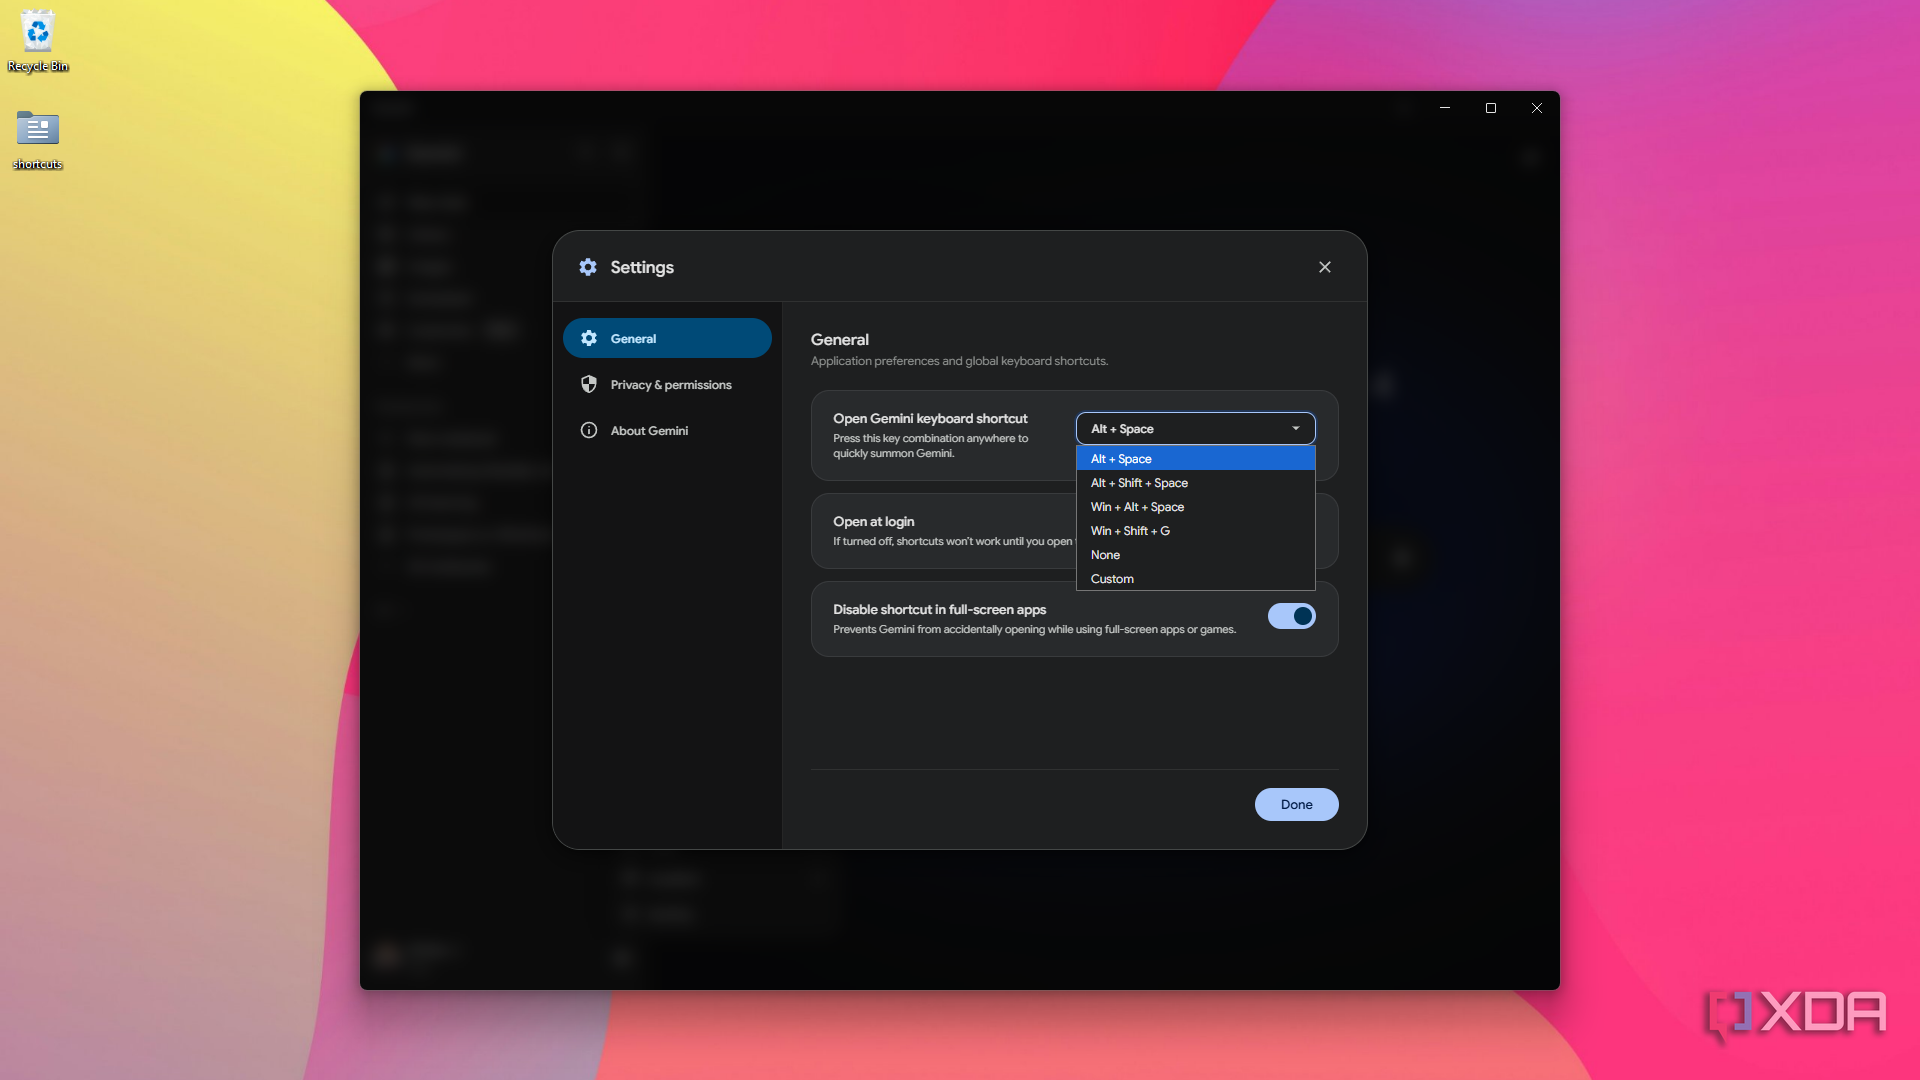Viewport: 1920px width, 1080px height.
Task: Open the Recycle Bin desktop icon
Action: 38,41
